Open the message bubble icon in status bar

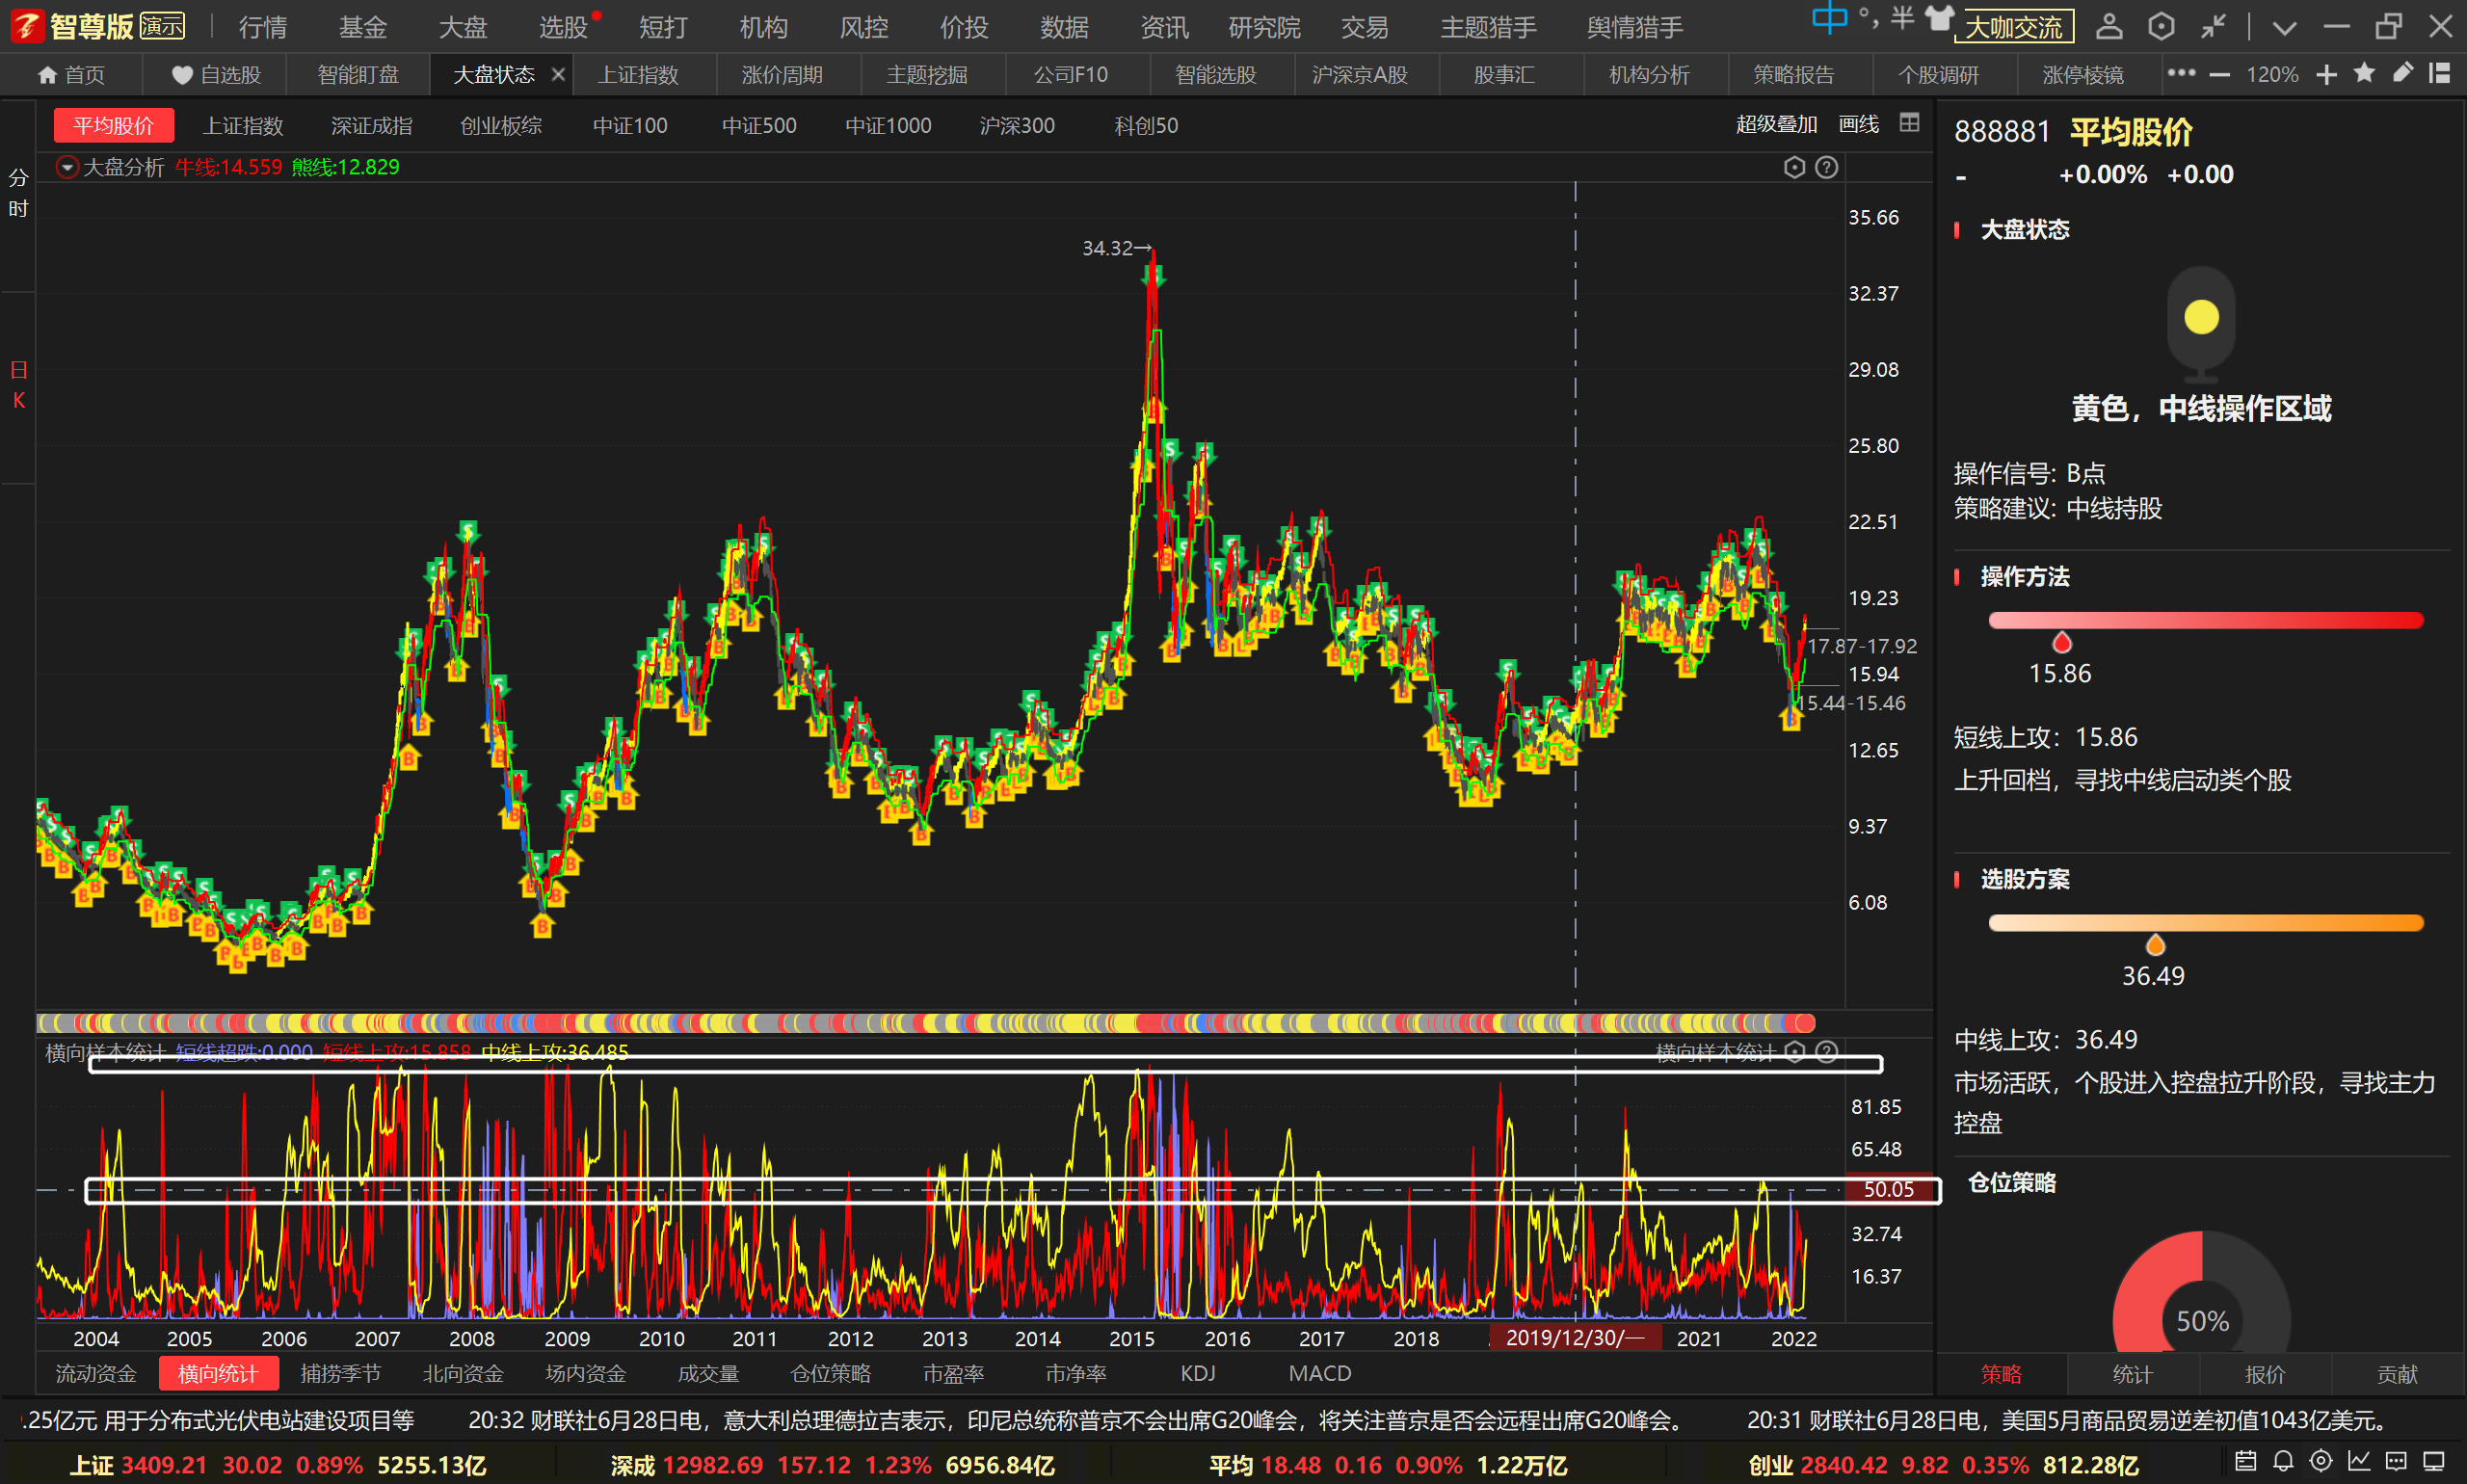[2396, 1461]
